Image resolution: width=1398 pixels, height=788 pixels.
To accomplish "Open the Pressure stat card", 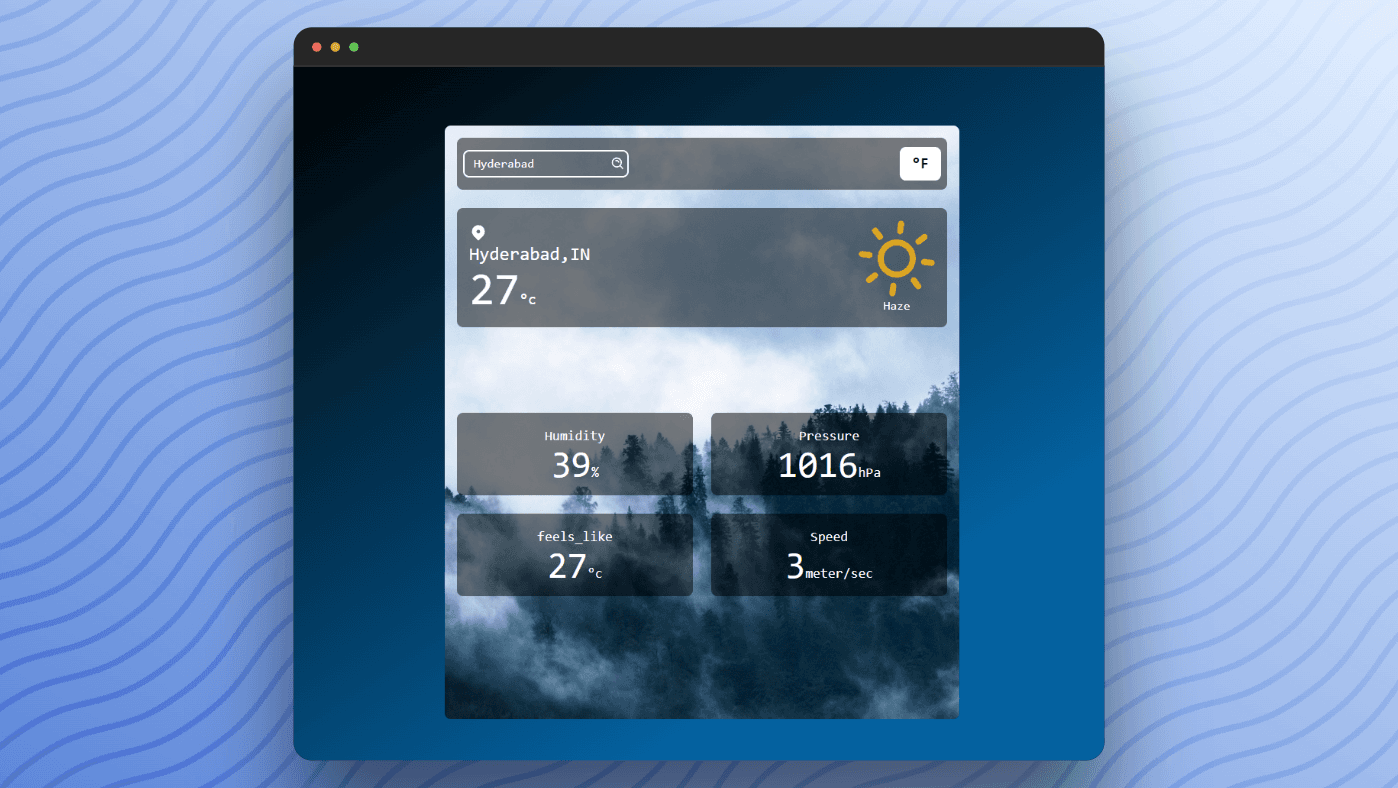I will pos(828,453).
